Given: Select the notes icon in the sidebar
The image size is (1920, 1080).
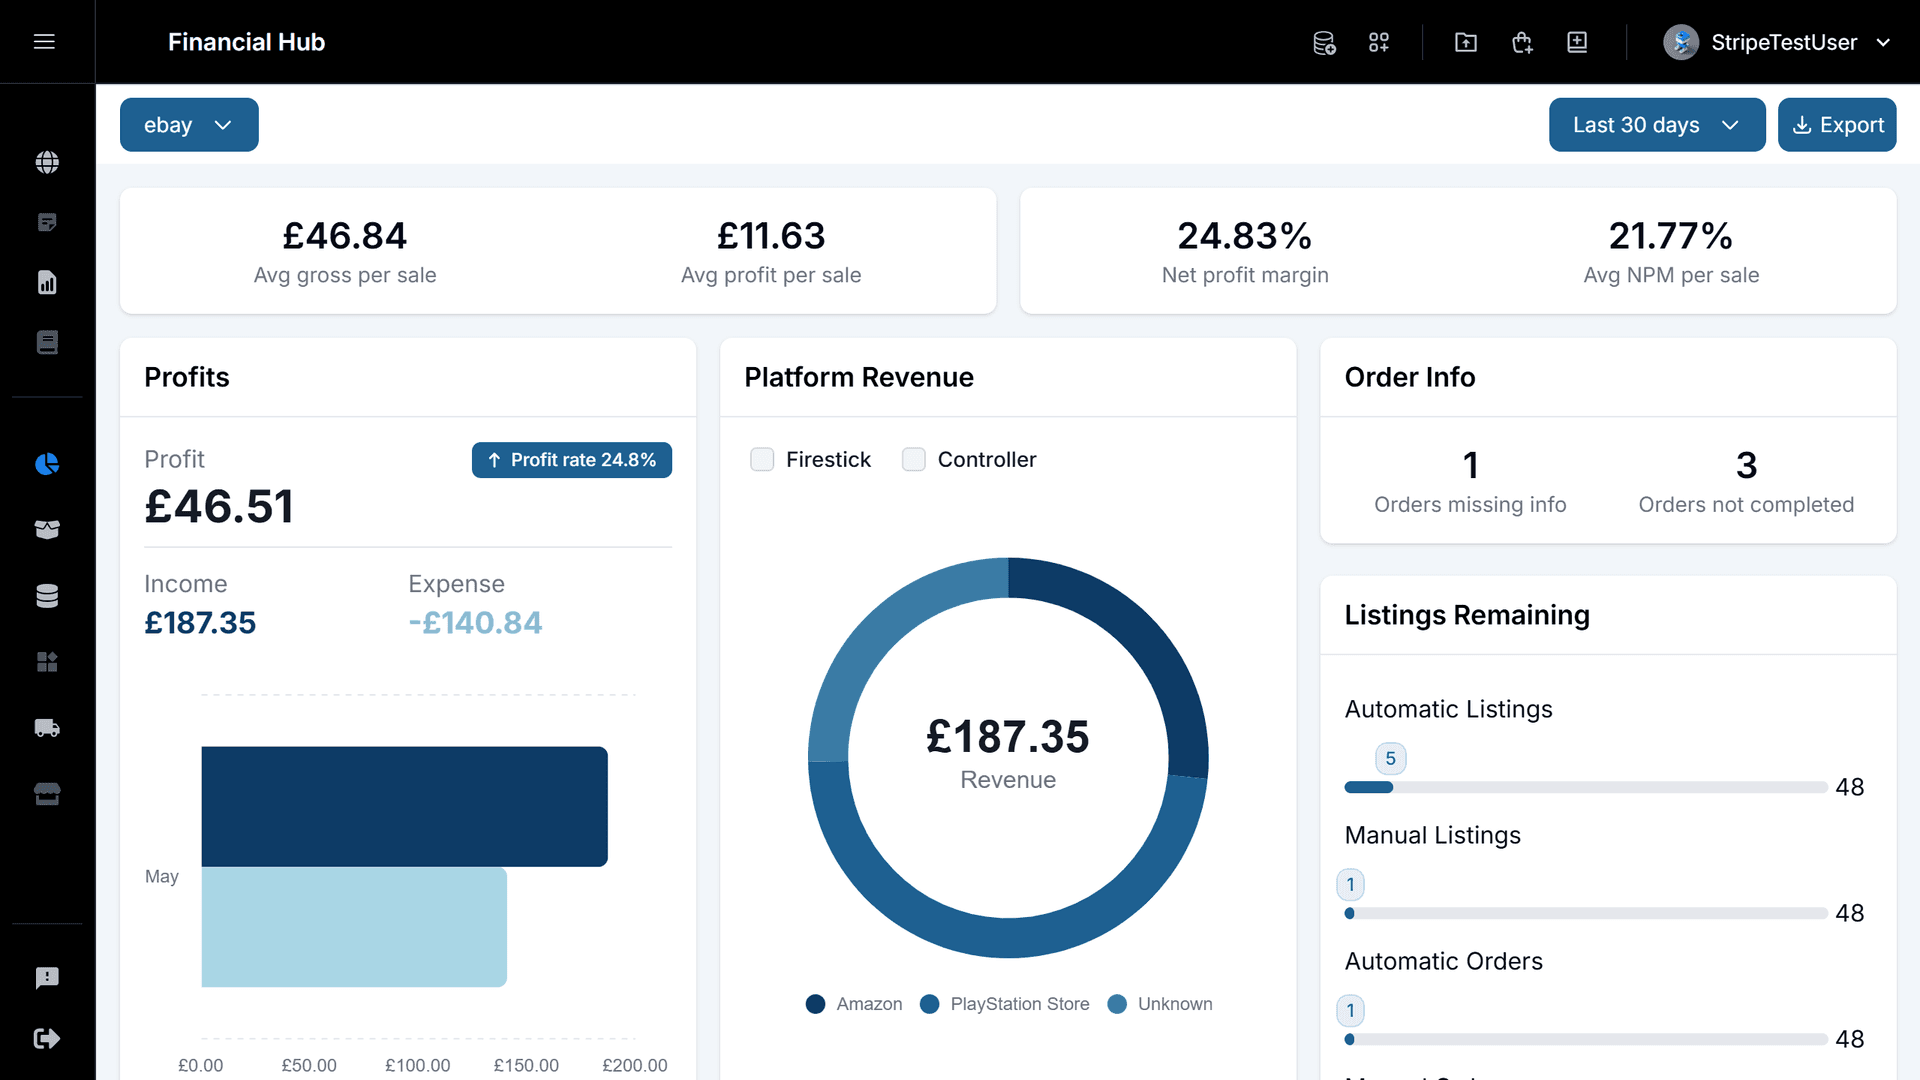Looking at the screenshot, I should [47, 222].
